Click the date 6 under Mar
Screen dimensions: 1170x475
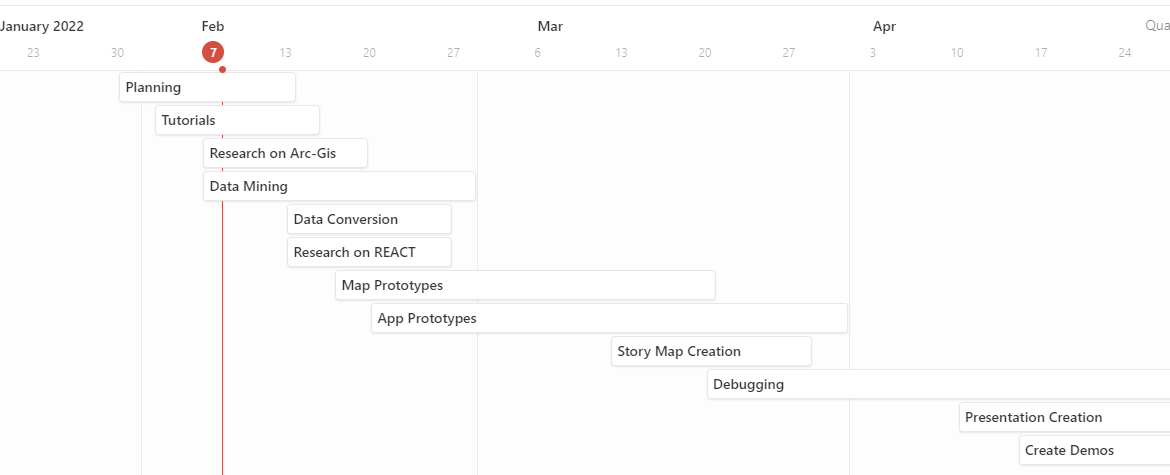[537, 52]
